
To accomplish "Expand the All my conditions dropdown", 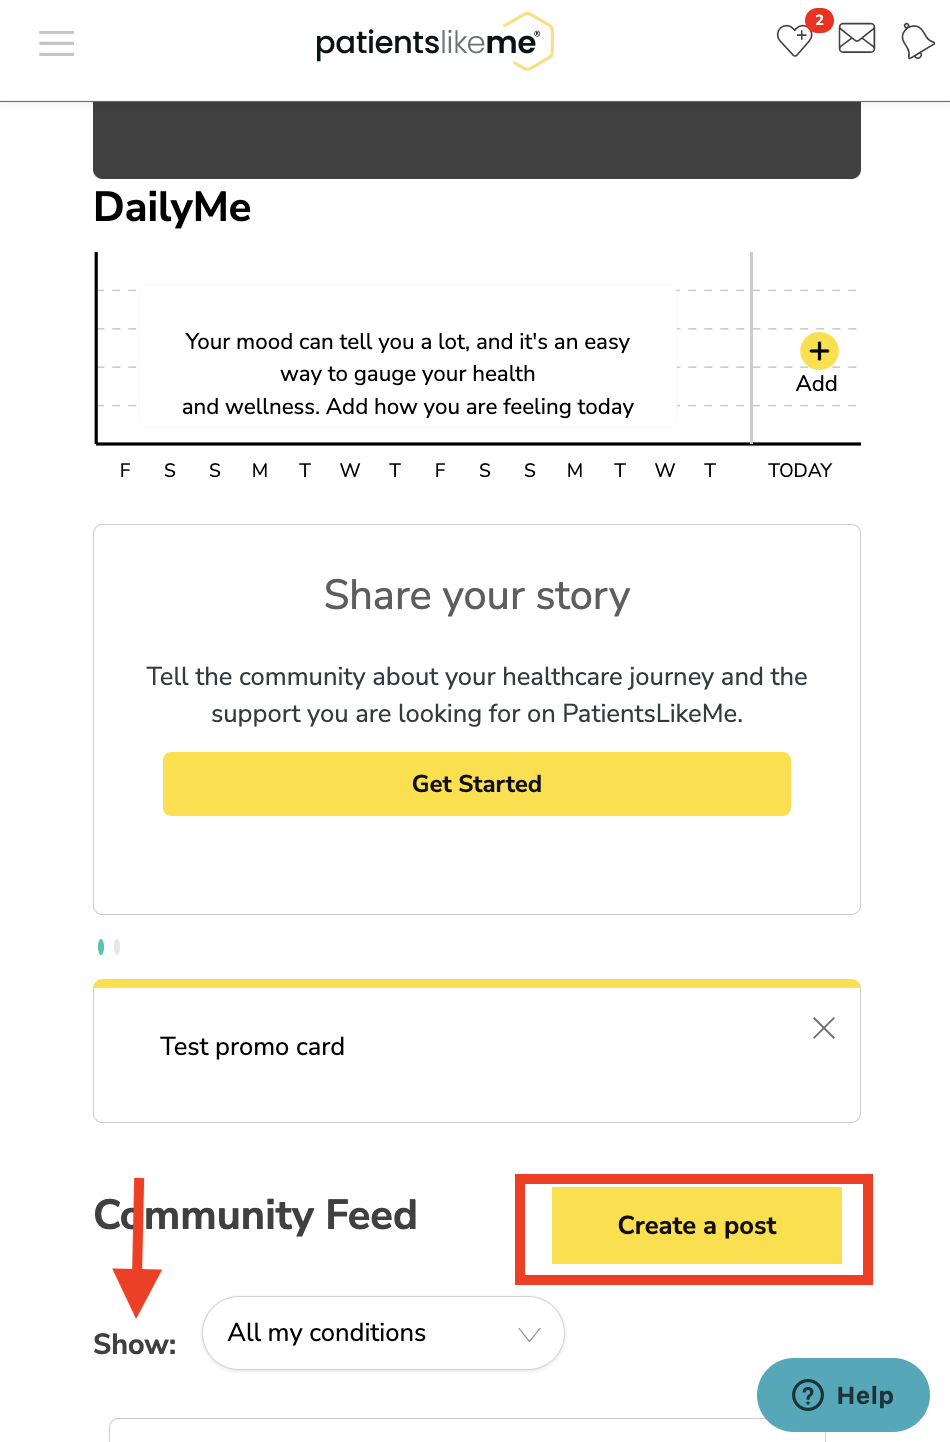I will pos(383,1333).
